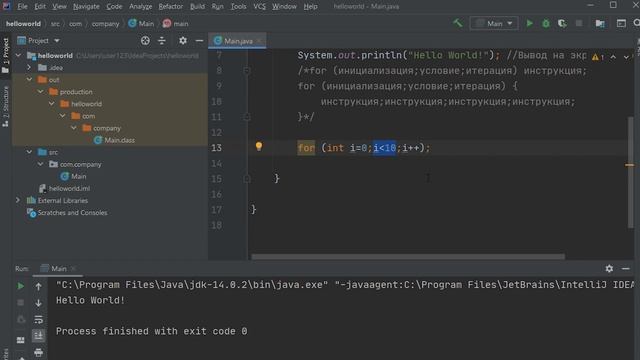Rerun Main in Run panel

[x=20, y=286]
